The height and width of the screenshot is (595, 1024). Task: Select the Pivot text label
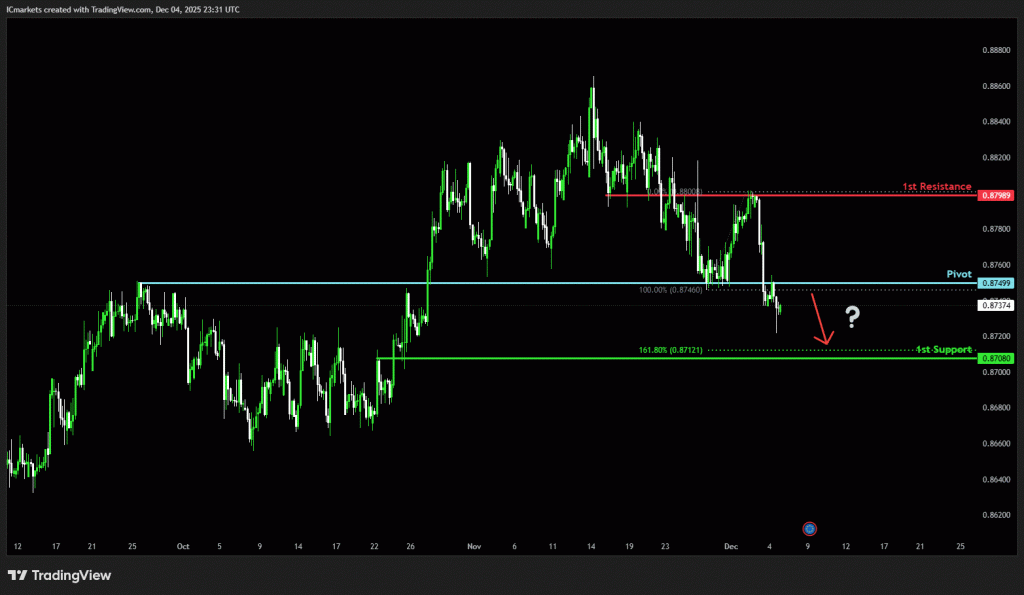959,273
